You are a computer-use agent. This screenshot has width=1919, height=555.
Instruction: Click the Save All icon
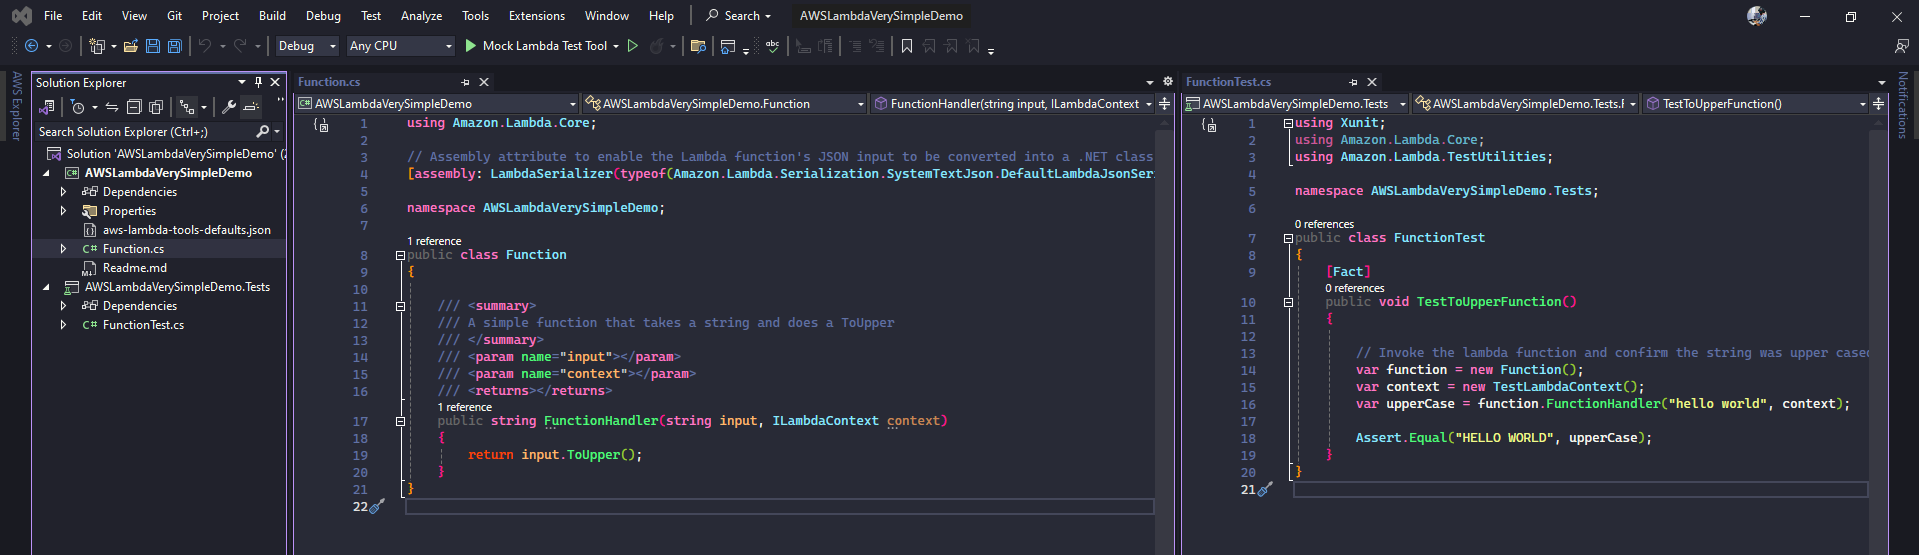pyautogui.click(x=175, y=46)
